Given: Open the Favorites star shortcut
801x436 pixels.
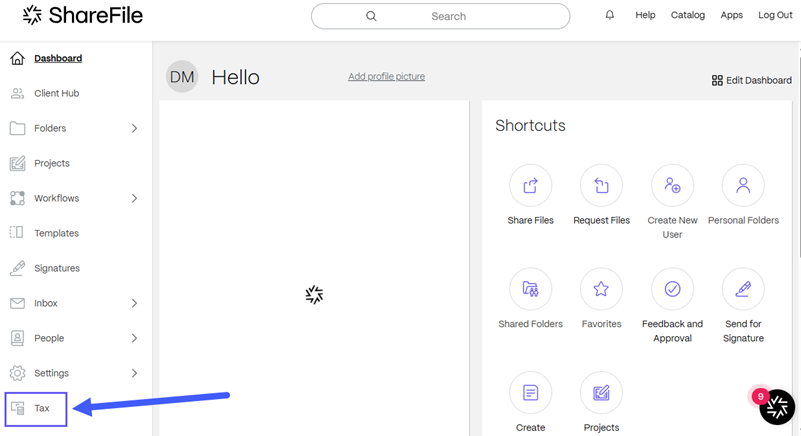Looking at the screenshot, I should click(x=601, y=289).
